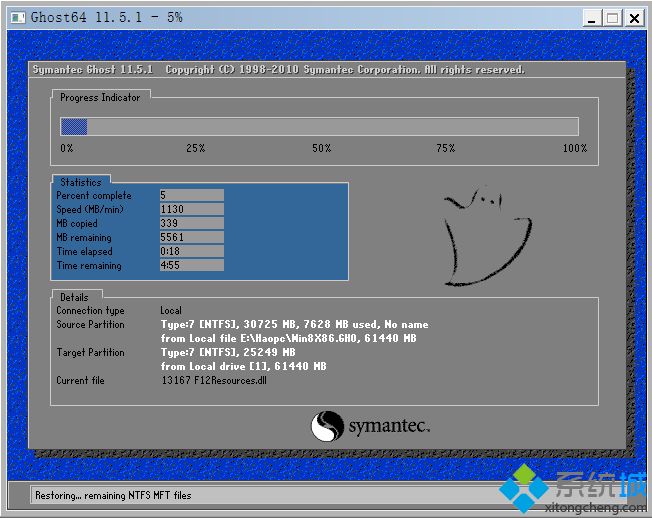This screenshot has height=518, width=652.
Task: Click the 25% progress marker
Action: coord(195,148)
